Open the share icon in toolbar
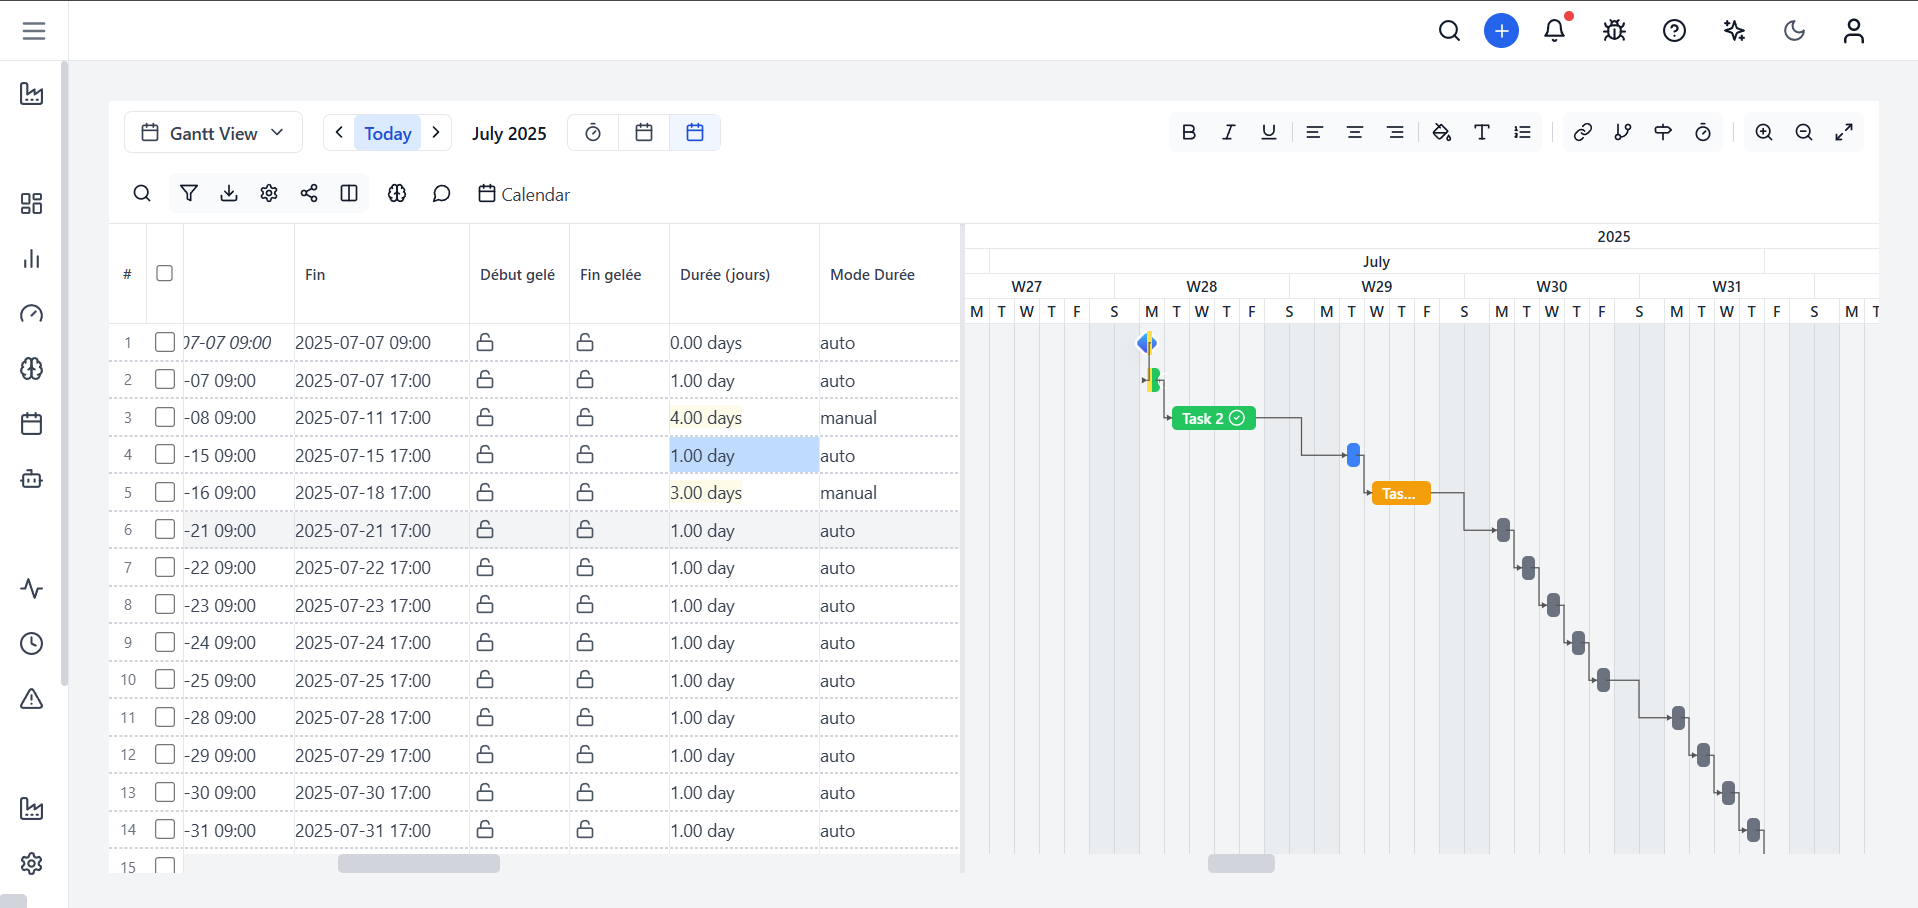The image size is (1918, 908). (x=309, y=193)
